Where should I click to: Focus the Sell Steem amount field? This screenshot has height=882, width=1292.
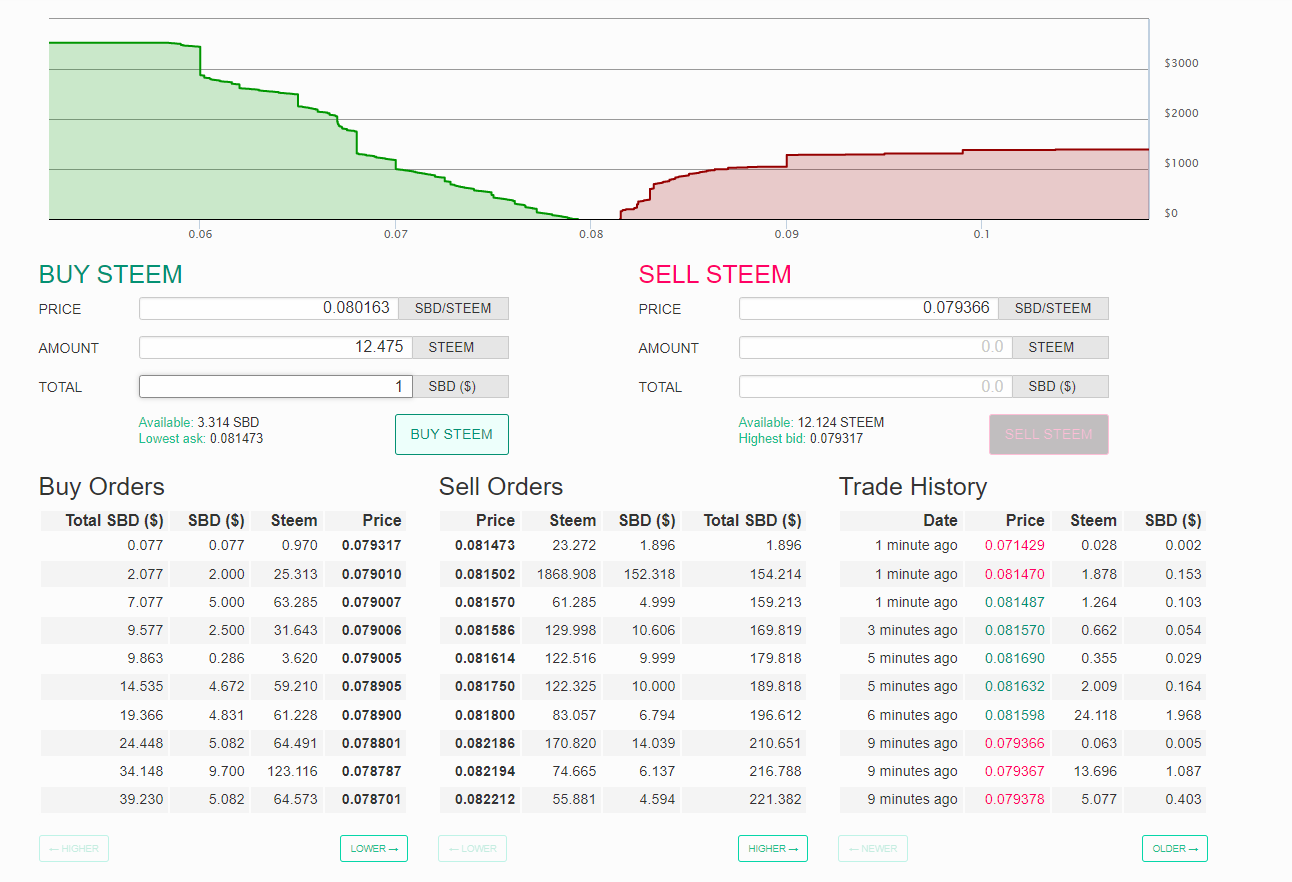(876, 347)
